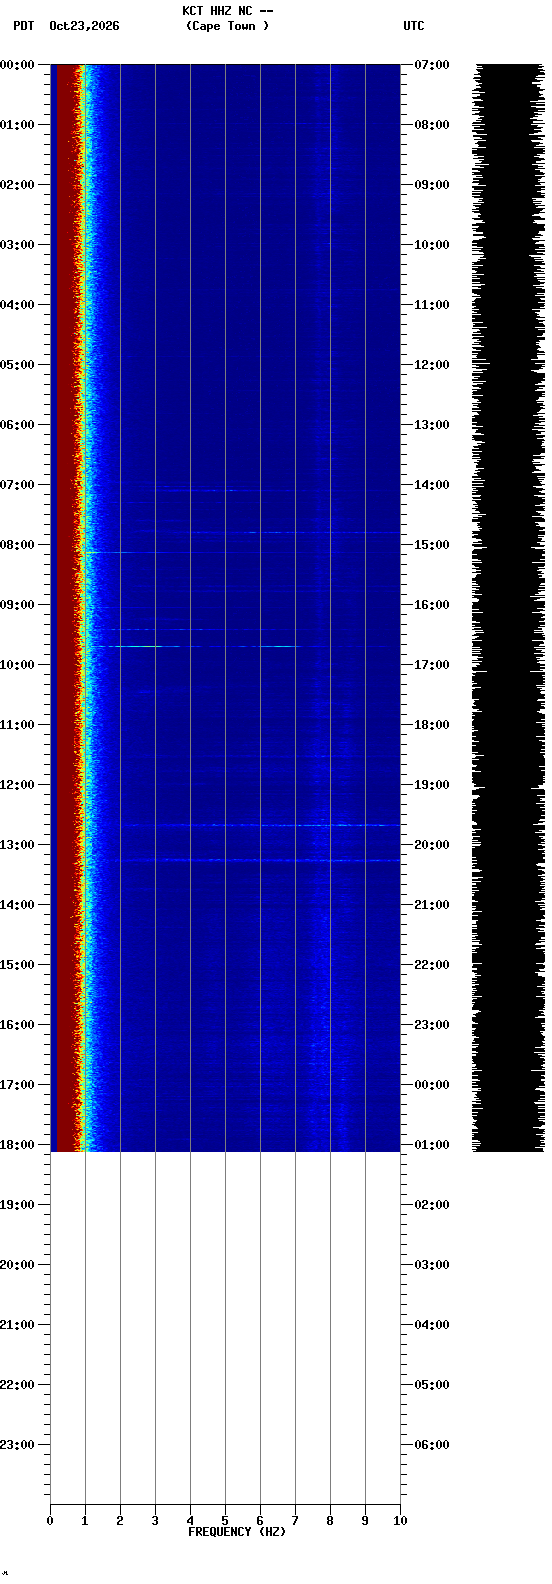
Task: Click the date 'Oct23,2026'
Action: pyautogui.click(x=84, y=26)
